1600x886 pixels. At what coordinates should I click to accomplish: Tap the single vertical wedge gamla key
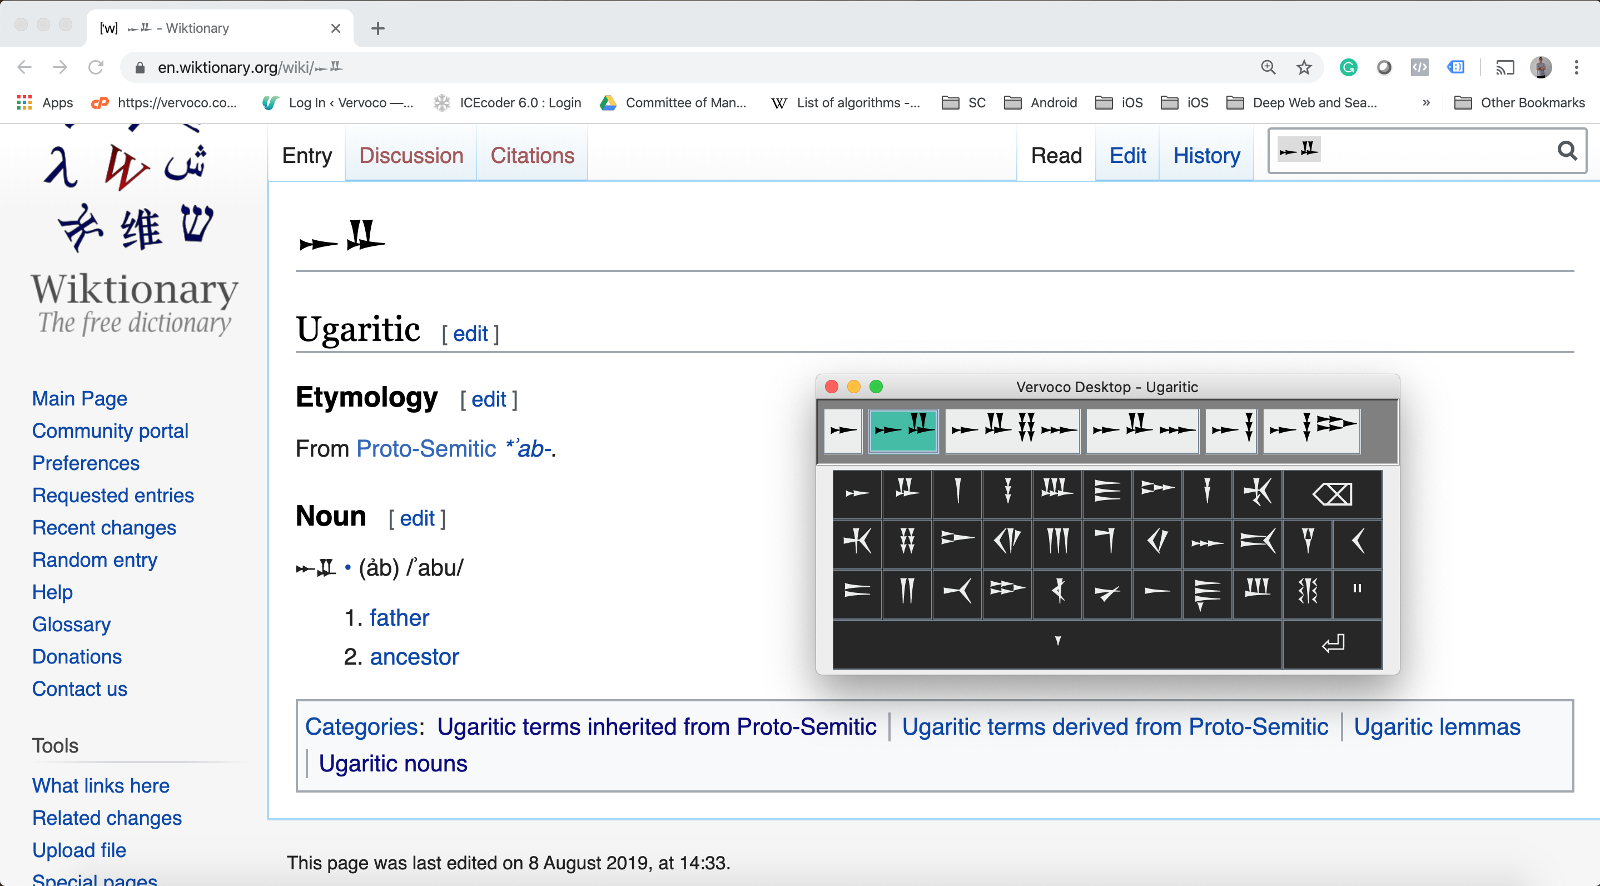click(957, 494)
